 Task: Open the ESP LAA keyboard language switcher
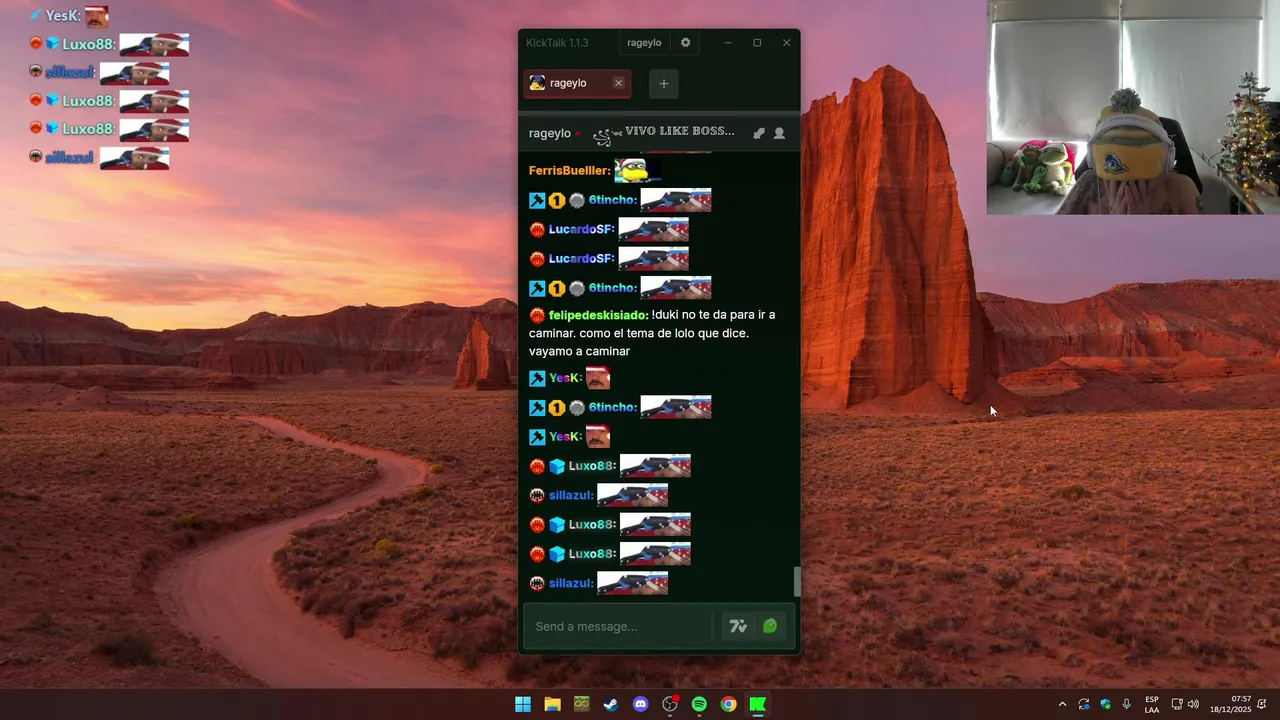[x=1152, y=704]
